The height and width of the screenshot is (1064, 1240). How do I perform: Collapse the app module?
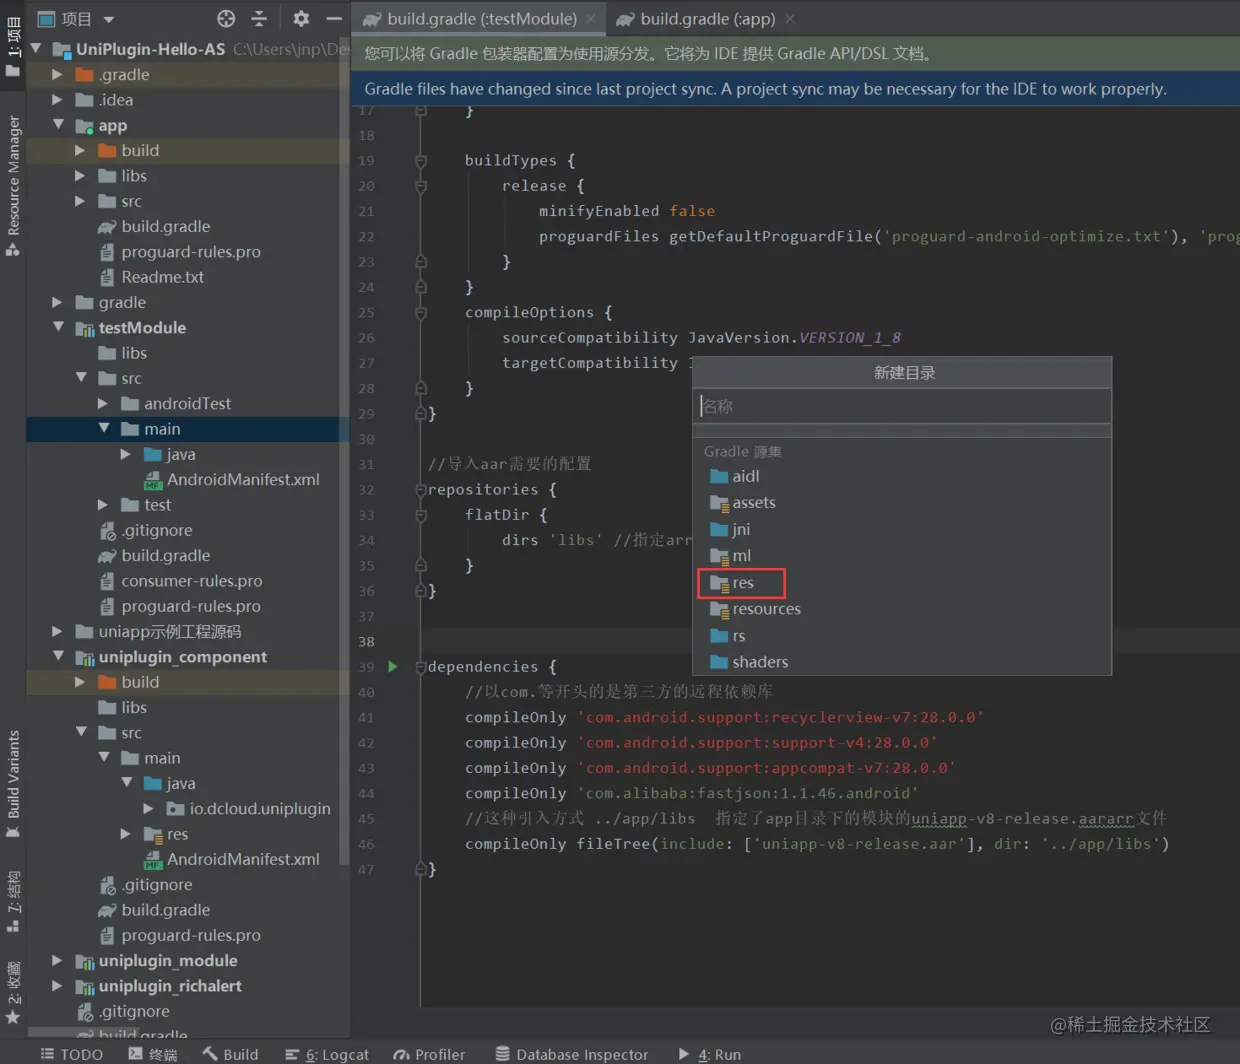tap(58, 124)
